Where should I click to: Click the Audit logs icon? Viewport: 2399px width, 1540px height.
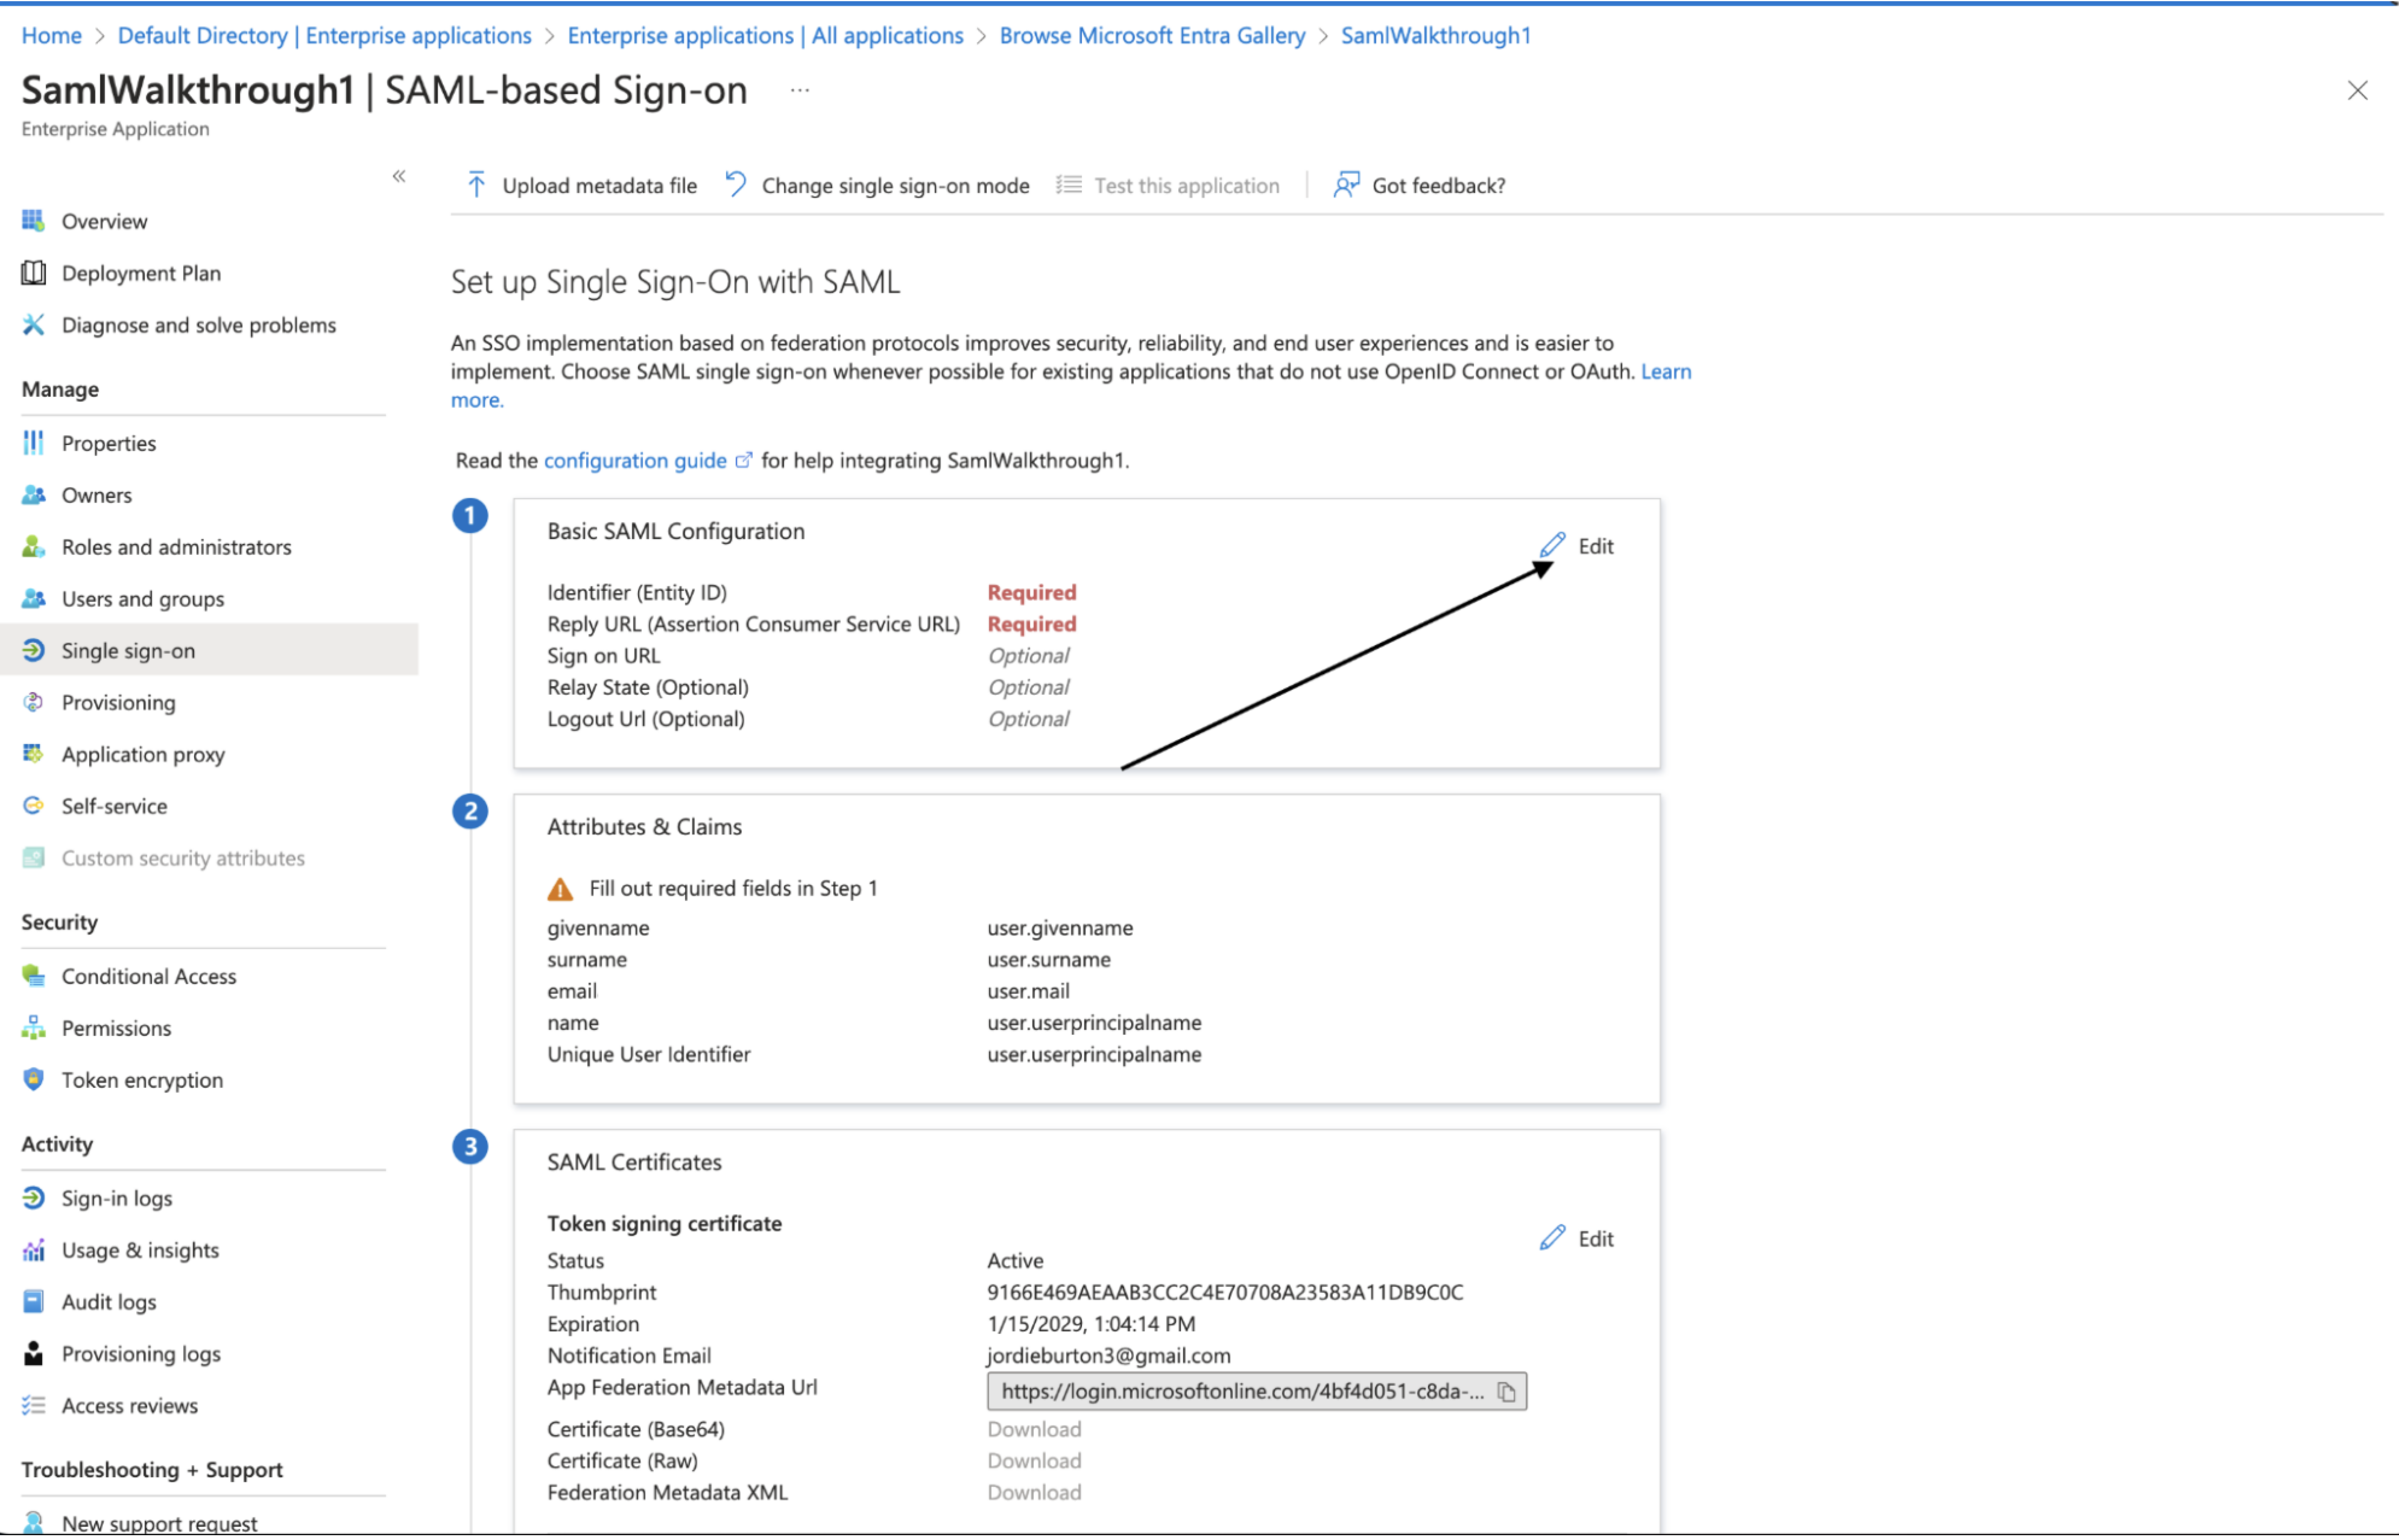coord(33,1302)
